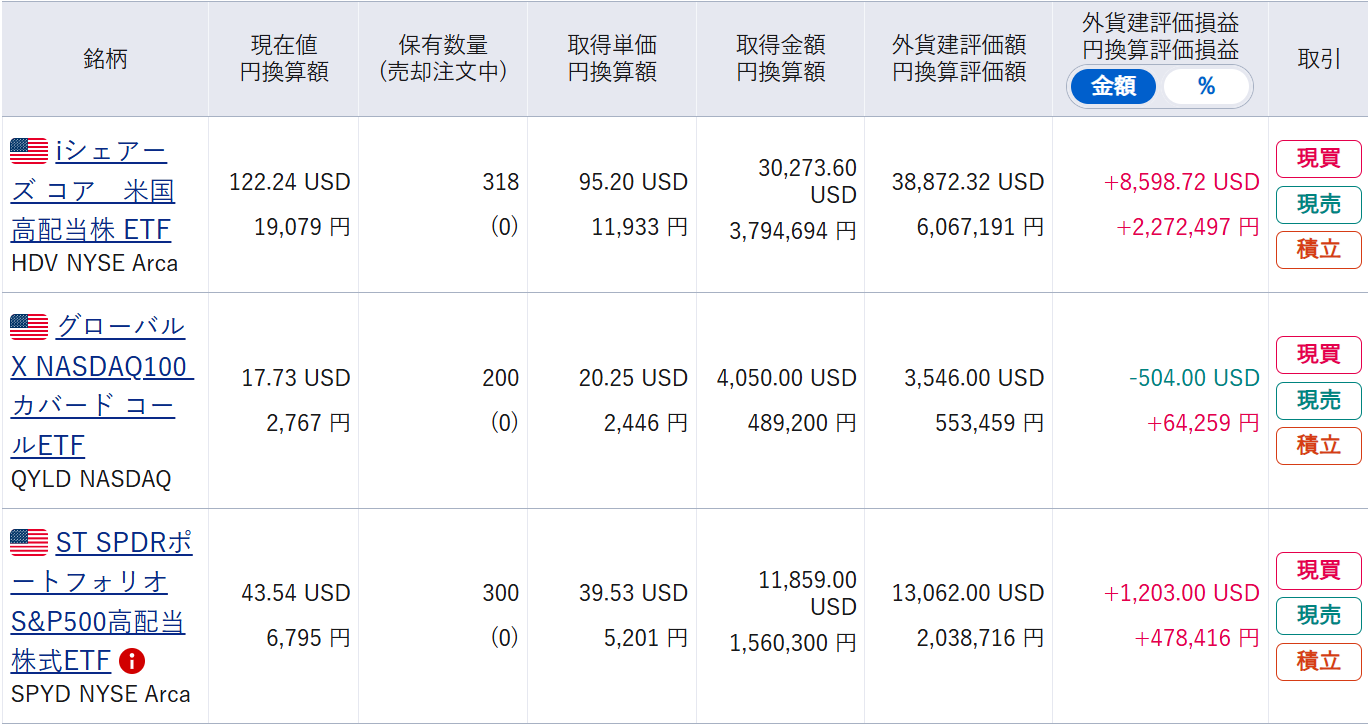Click the red info icon beside SPYD
The image size is (1368, 726).
(x=131, y=661)
